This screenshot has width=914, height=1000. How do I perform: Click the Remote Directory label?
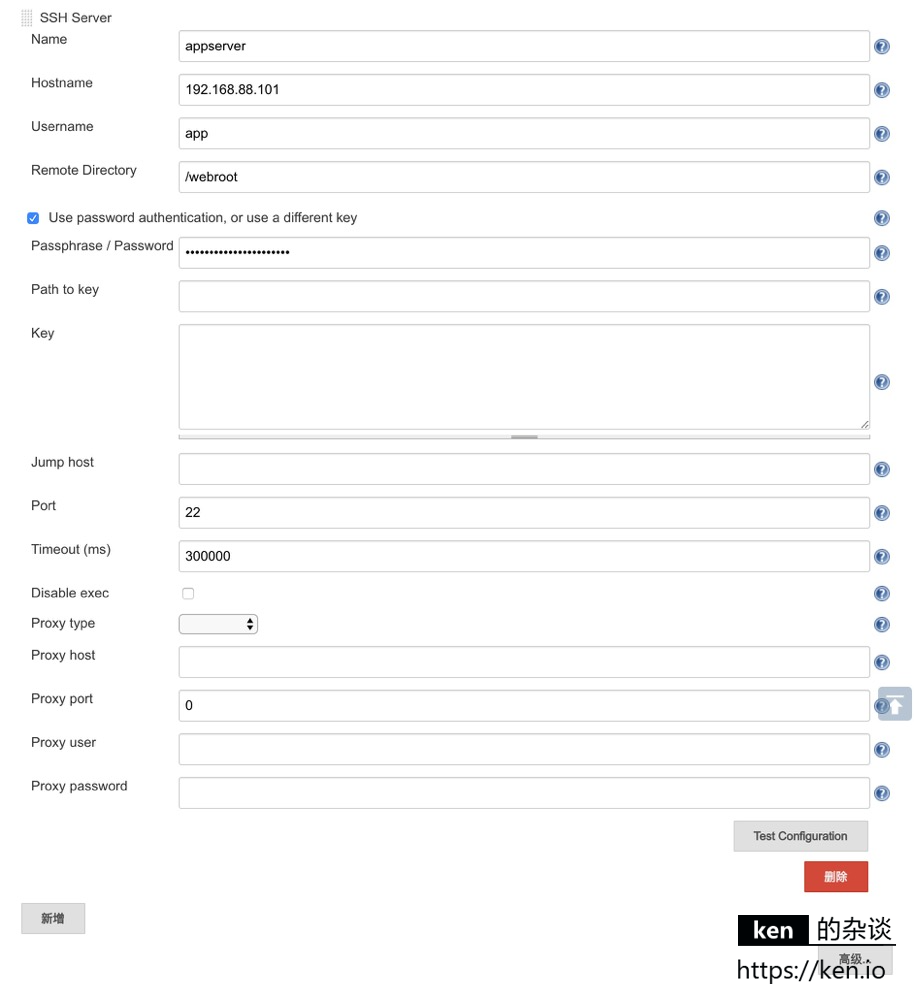click(84, 170)
